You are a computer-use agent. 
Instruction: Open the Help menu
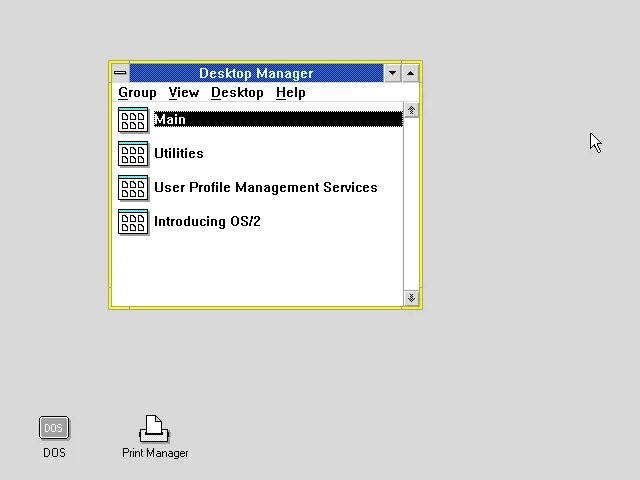[291, 93]
